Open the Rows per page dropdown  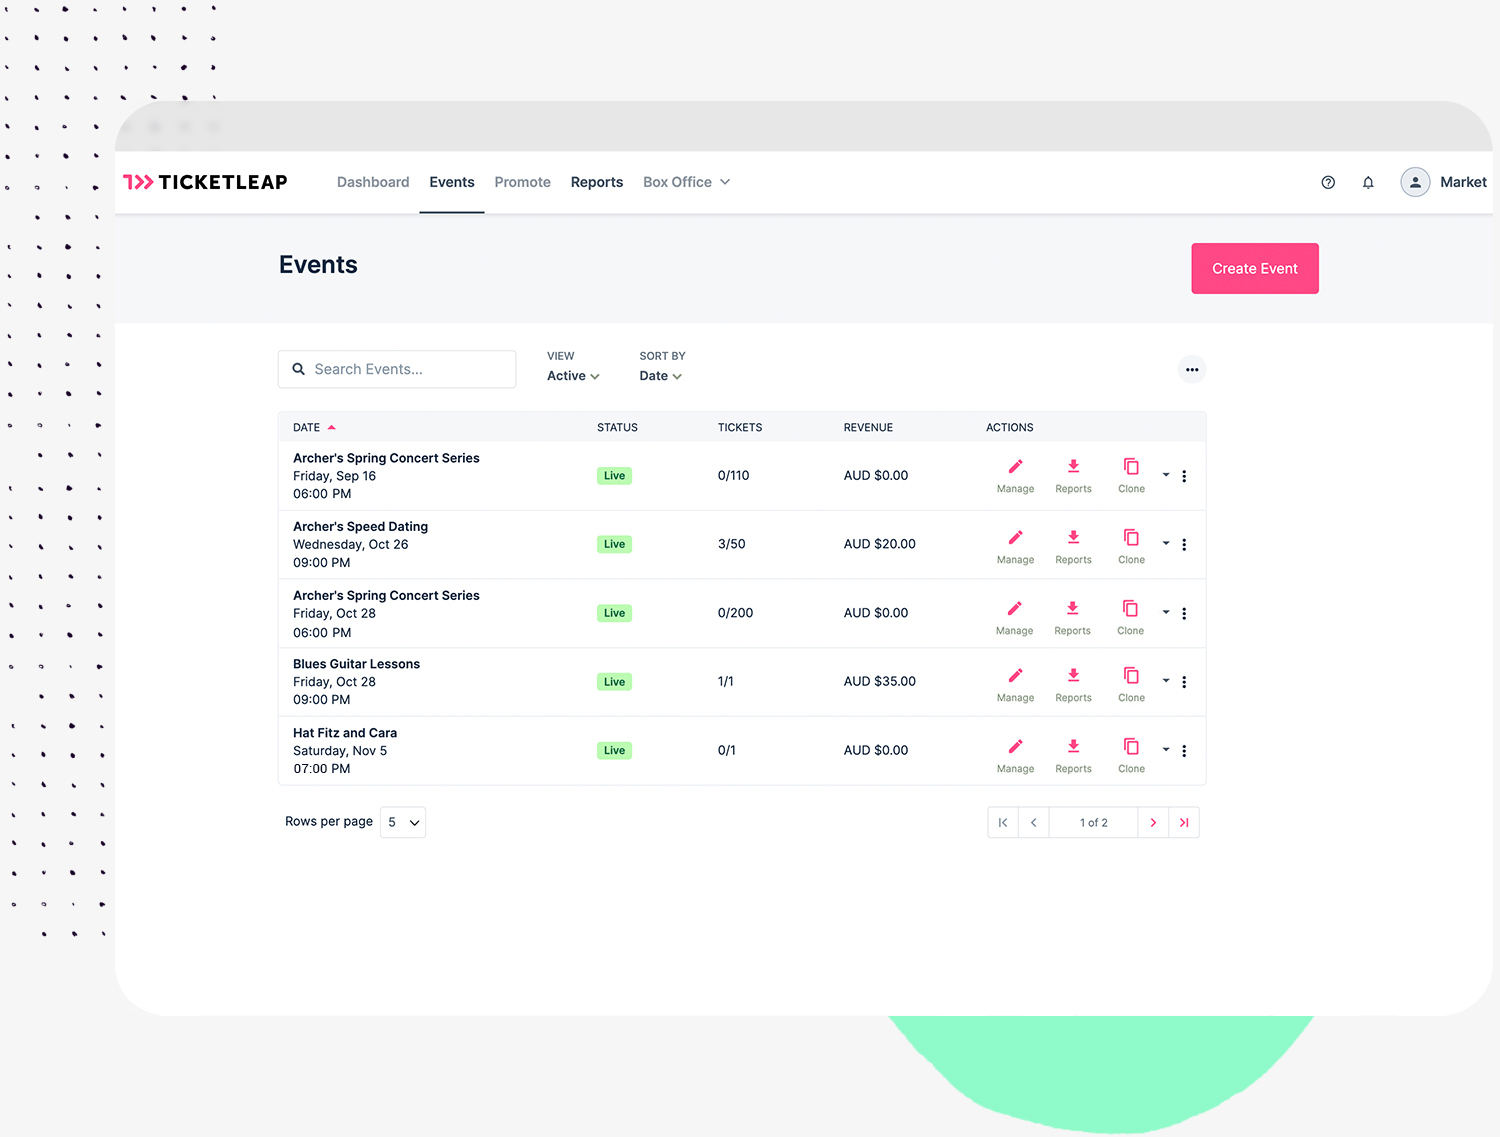tap(402, 822)
